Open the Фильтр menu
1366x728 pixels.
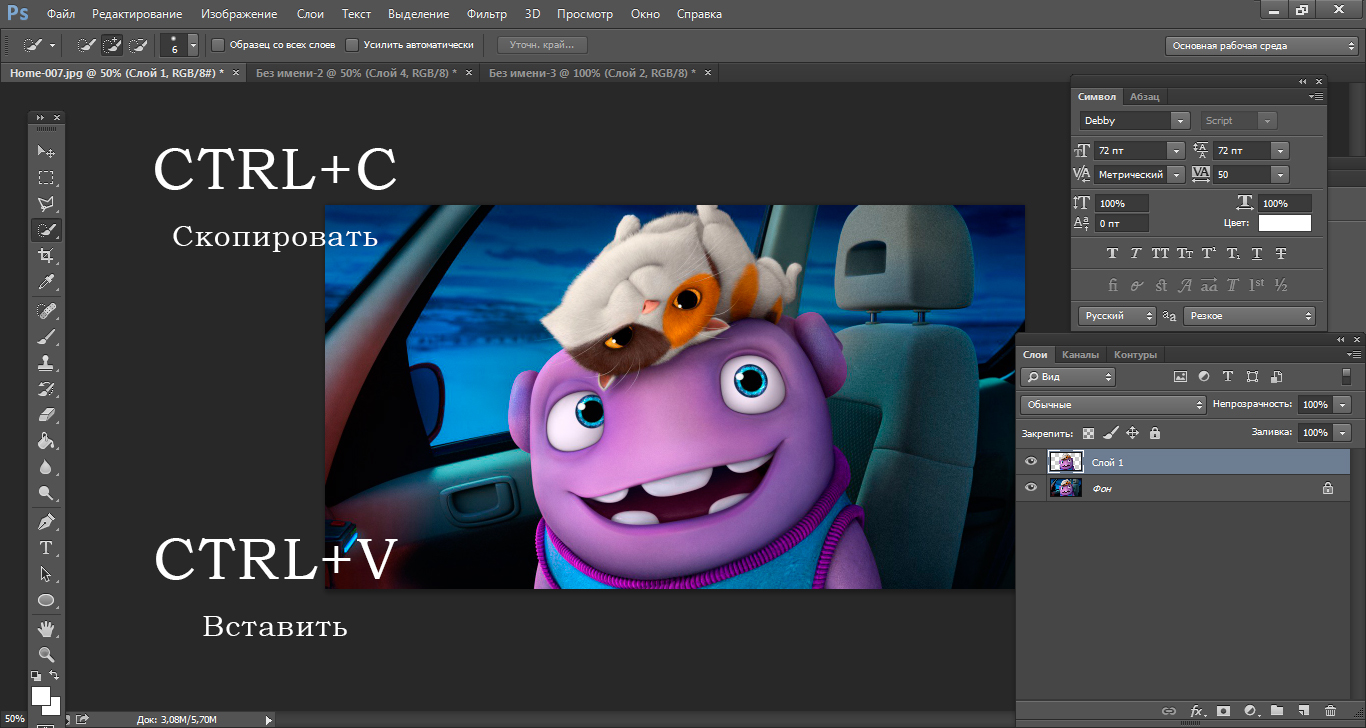[x=487, y=14]
